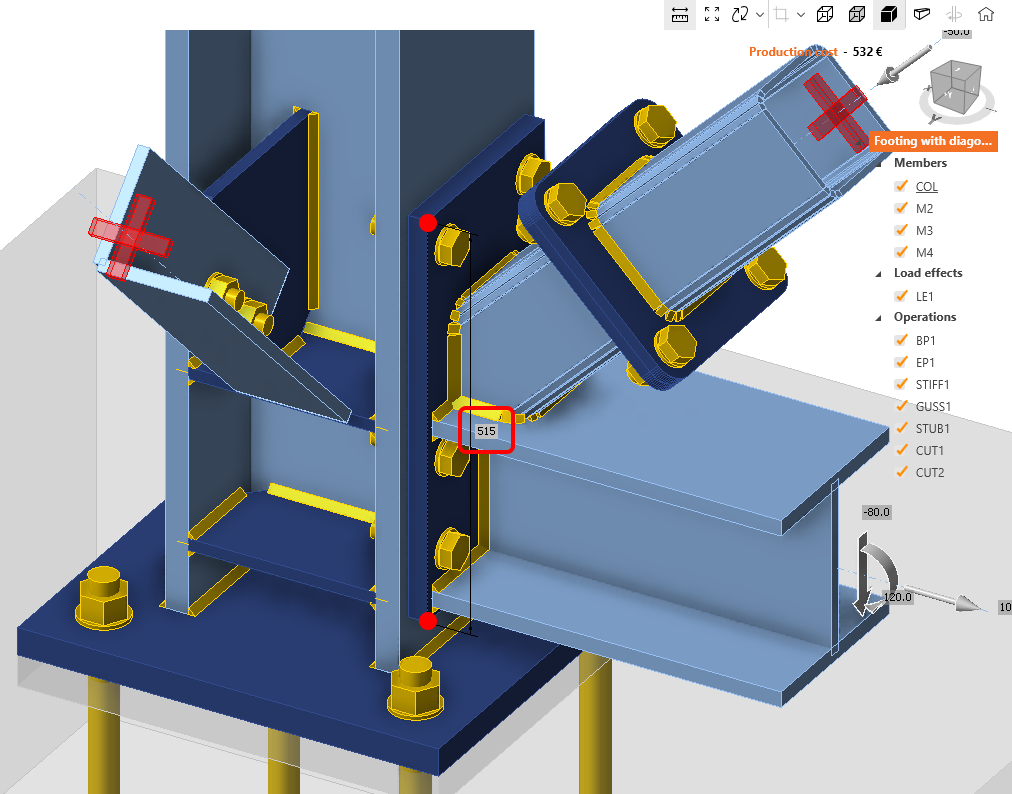This screenshot has width=1012, height=794.
Task: Activate the dimension measuring tool
Action: 680,14
